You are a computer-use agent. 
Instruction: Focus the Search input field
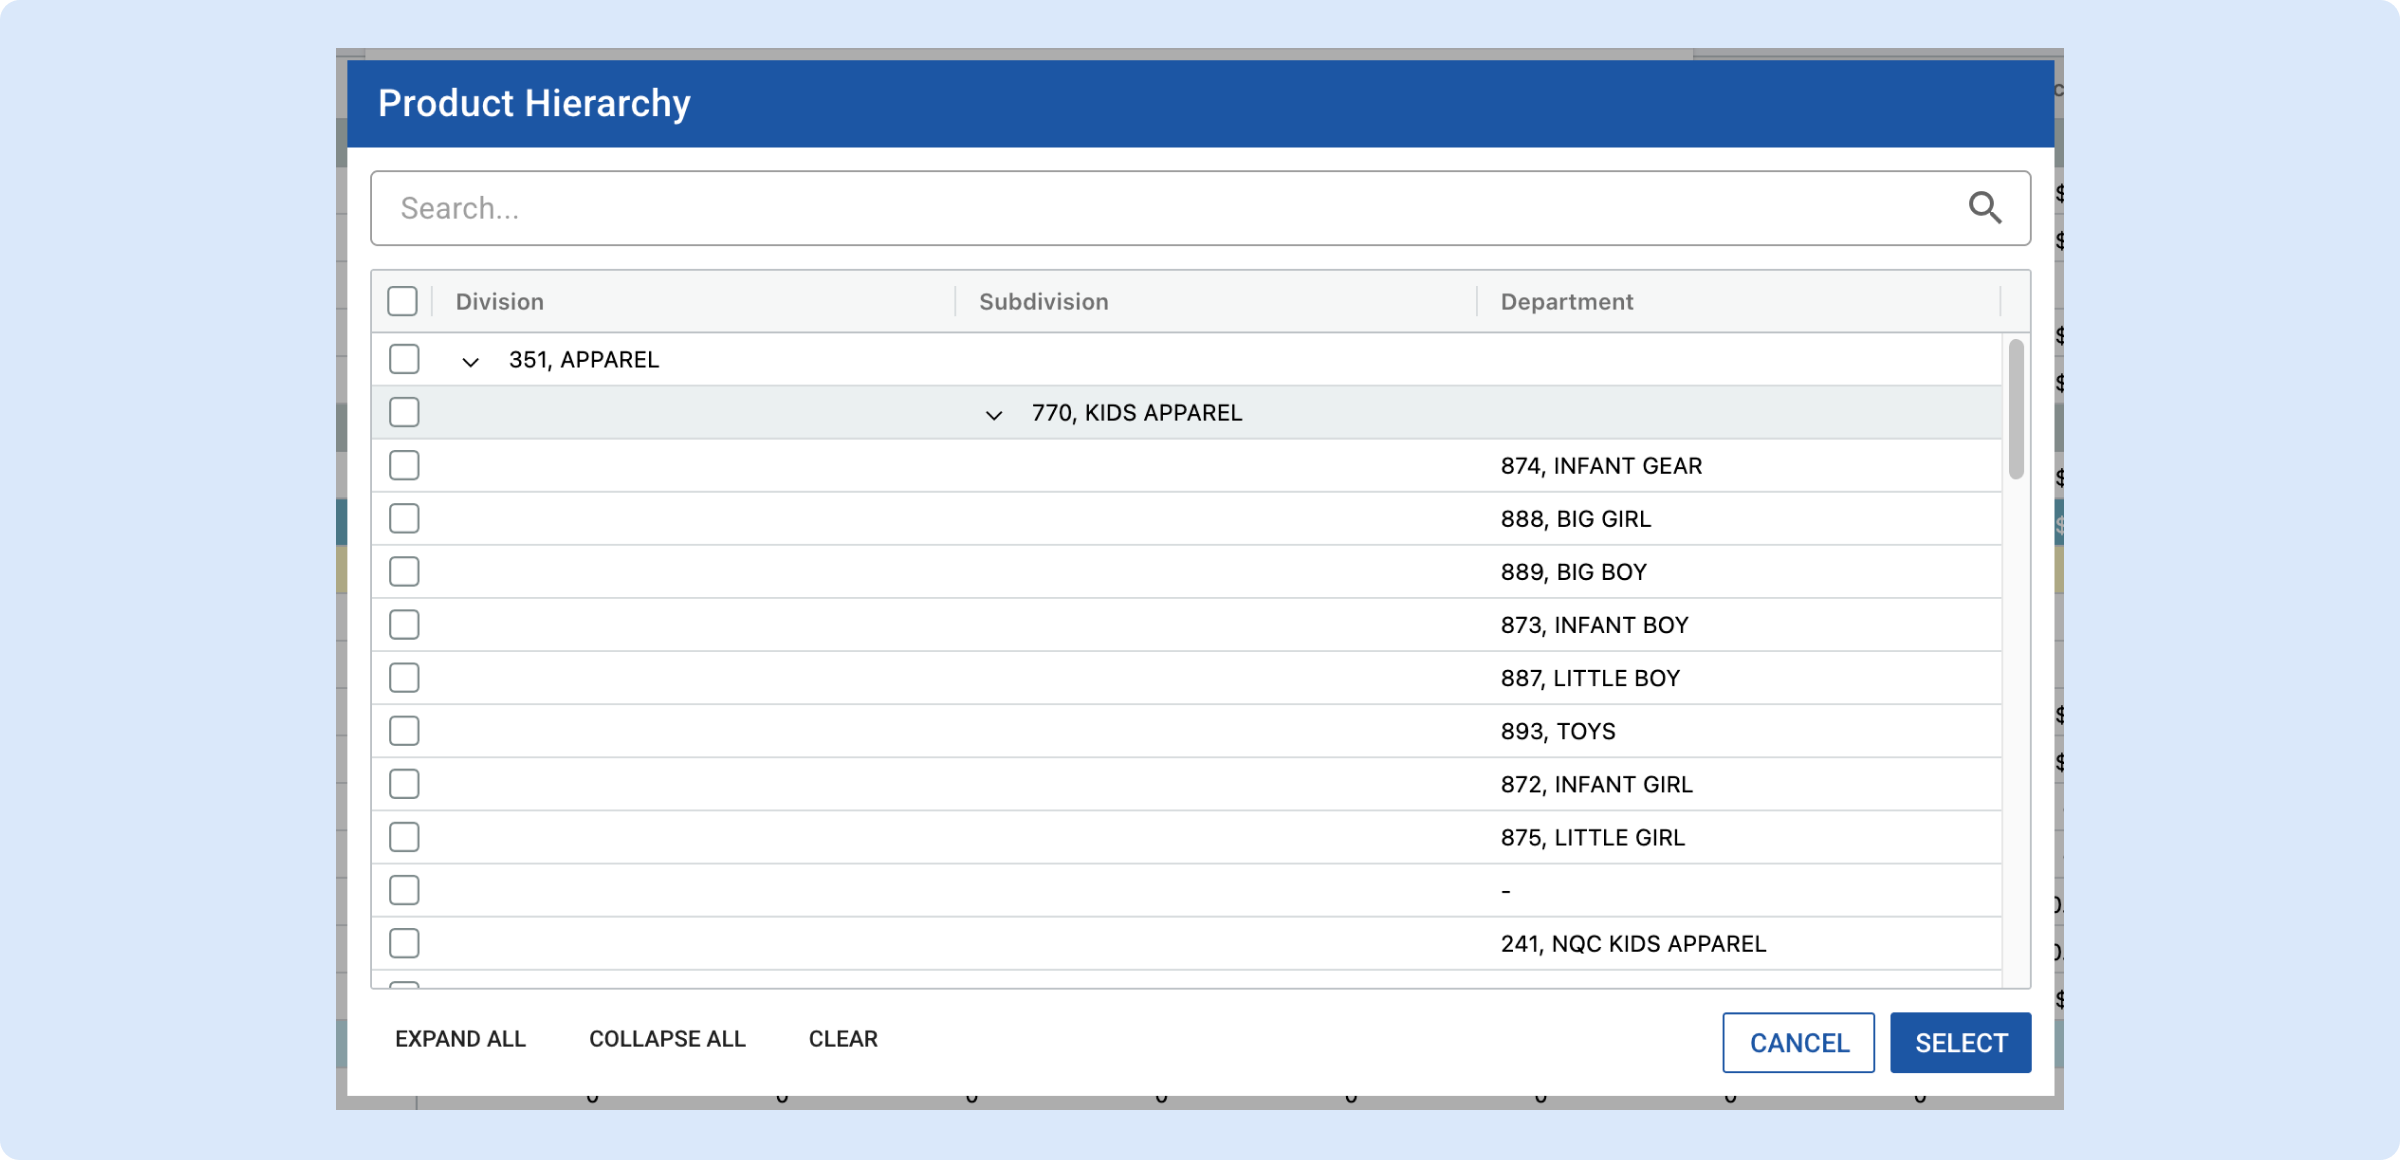coord(1150,208)
